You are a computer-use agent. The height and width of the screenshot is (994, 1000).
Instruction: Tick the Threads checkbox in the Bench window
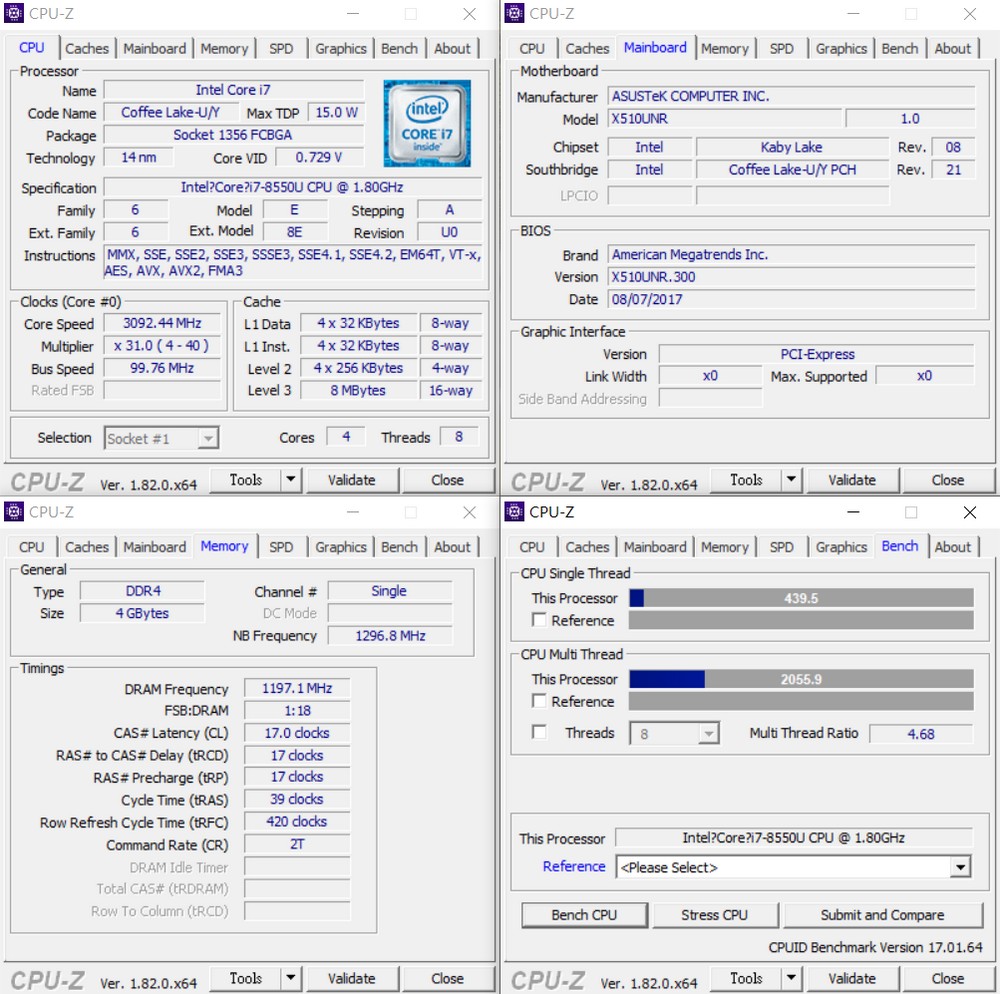pyautogui.click(x=540, y=733)
